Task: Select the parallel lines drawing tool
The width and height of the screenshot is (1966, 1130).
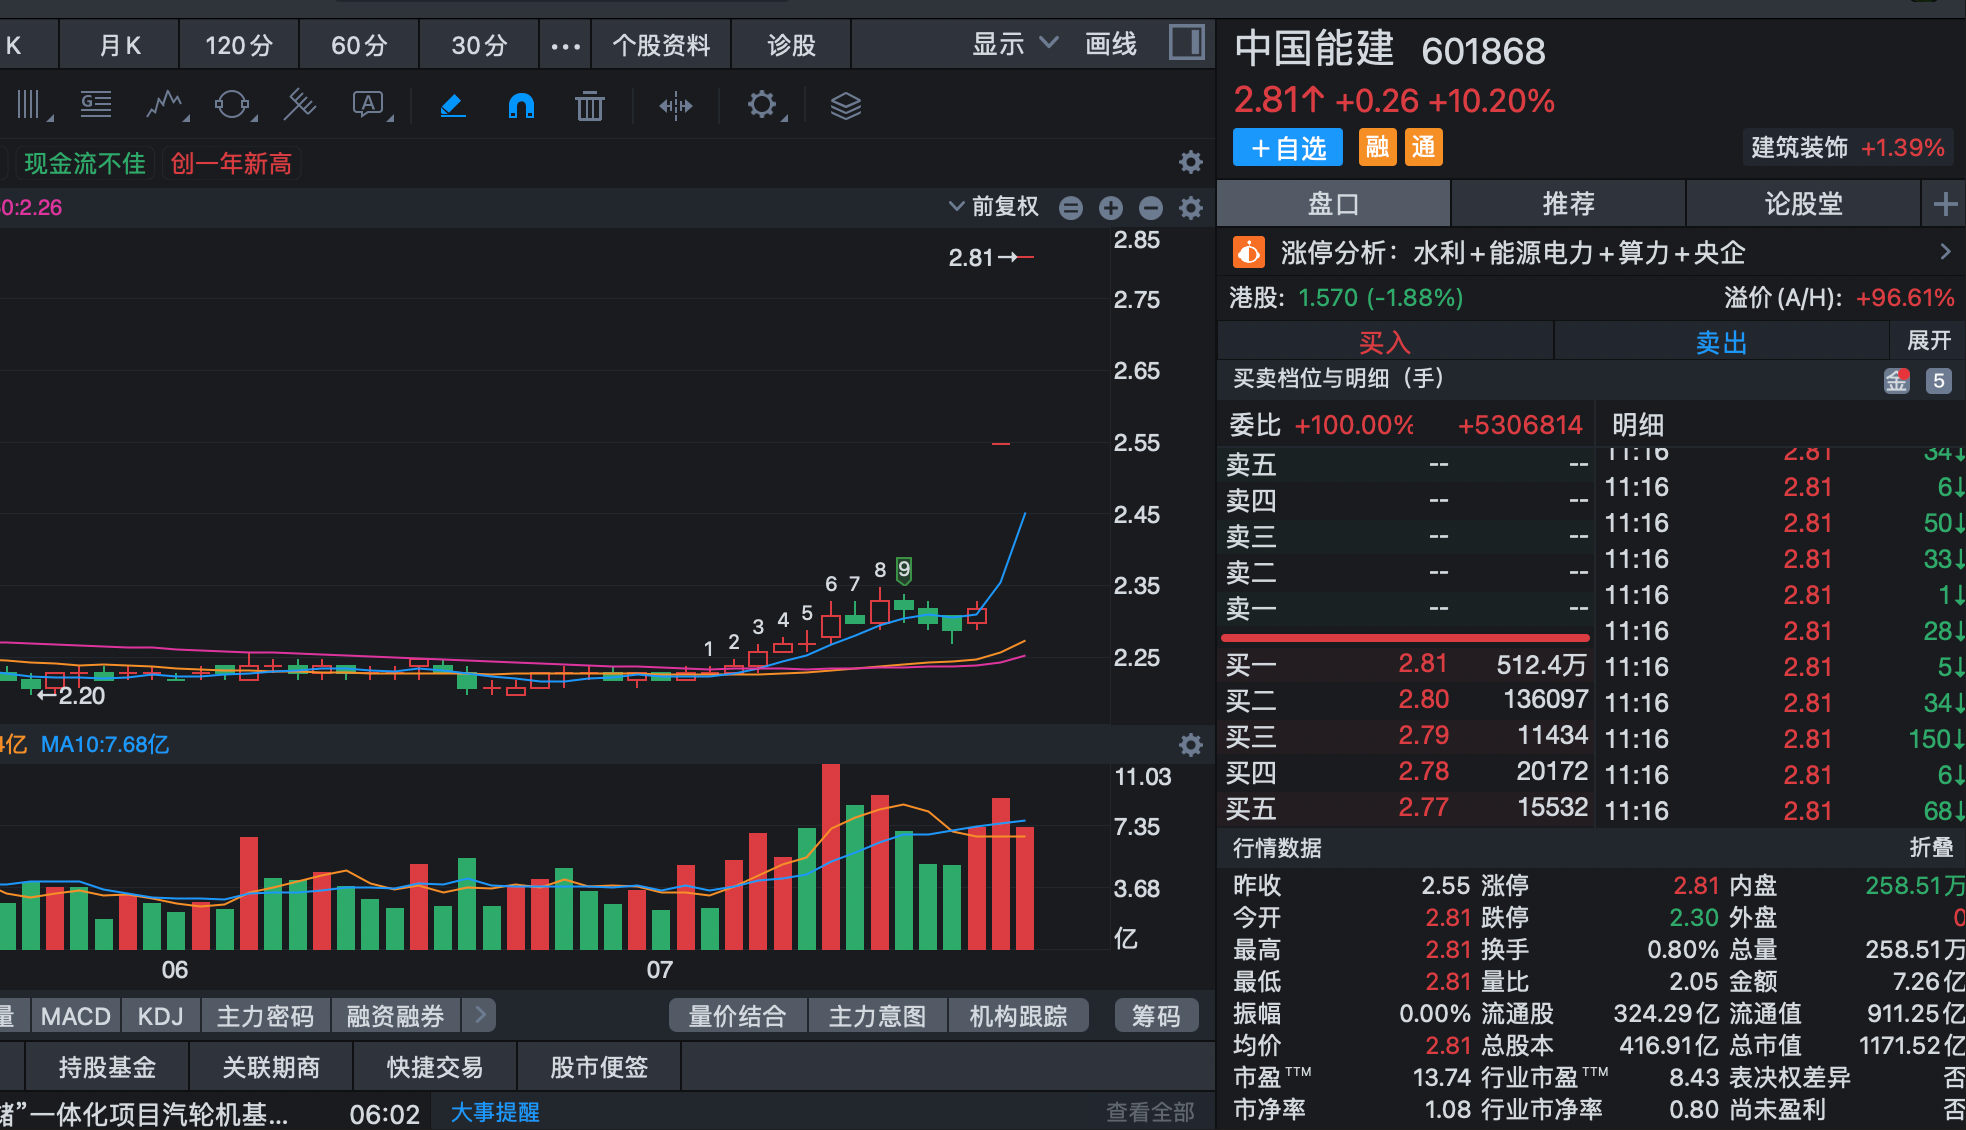Action: 29,105
